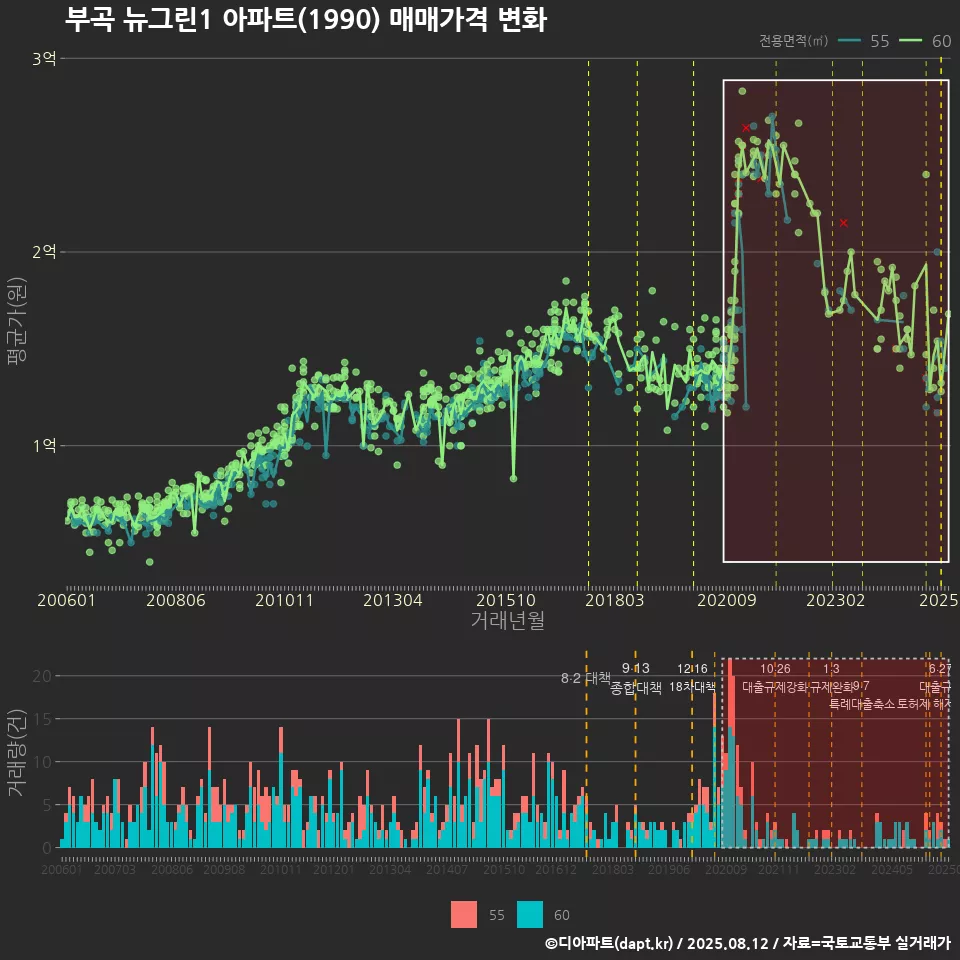Click the '9·13' date annotation
Image resolution: width=960 pixels, height=960 pixels.
tap(636, 668)
